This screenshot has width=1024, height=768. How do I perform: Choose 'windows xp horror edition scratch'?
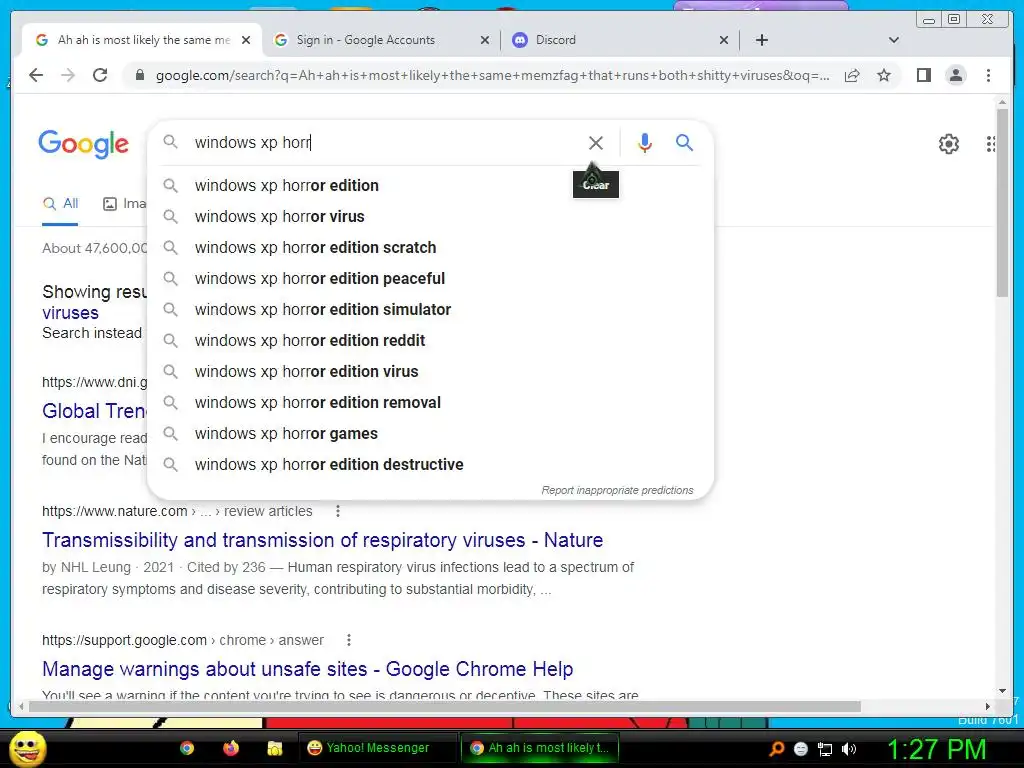431,248
